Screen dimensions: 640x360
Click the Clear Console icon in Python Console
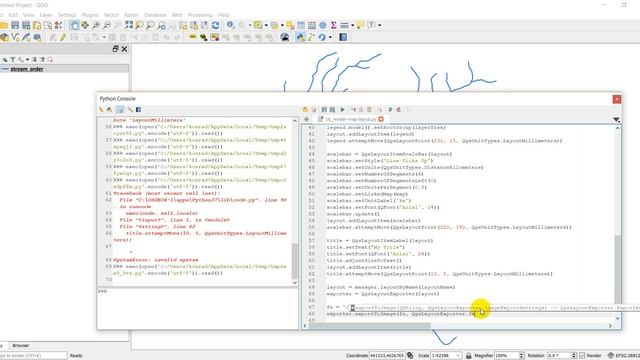pyautogui.click(x=101, y=109)
